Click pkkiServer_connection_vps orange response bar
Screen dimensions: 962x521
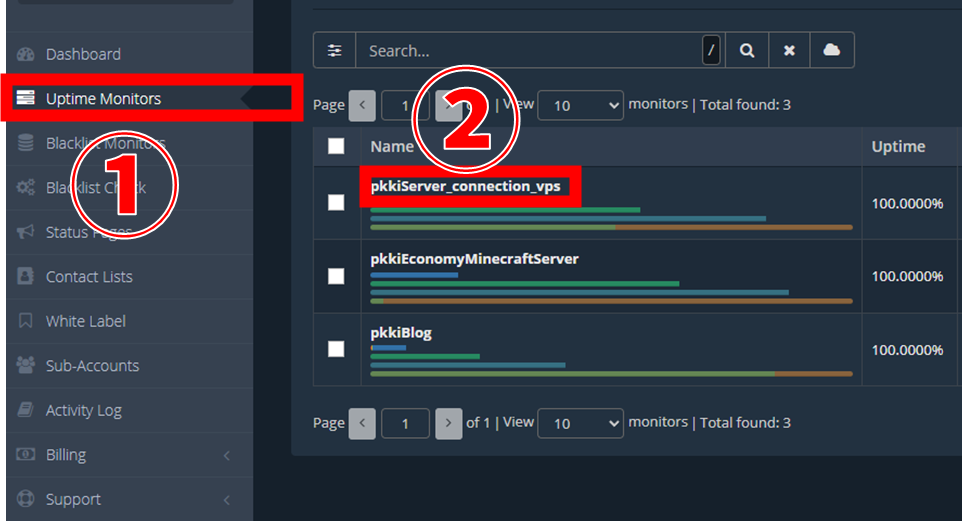[734, 227]
